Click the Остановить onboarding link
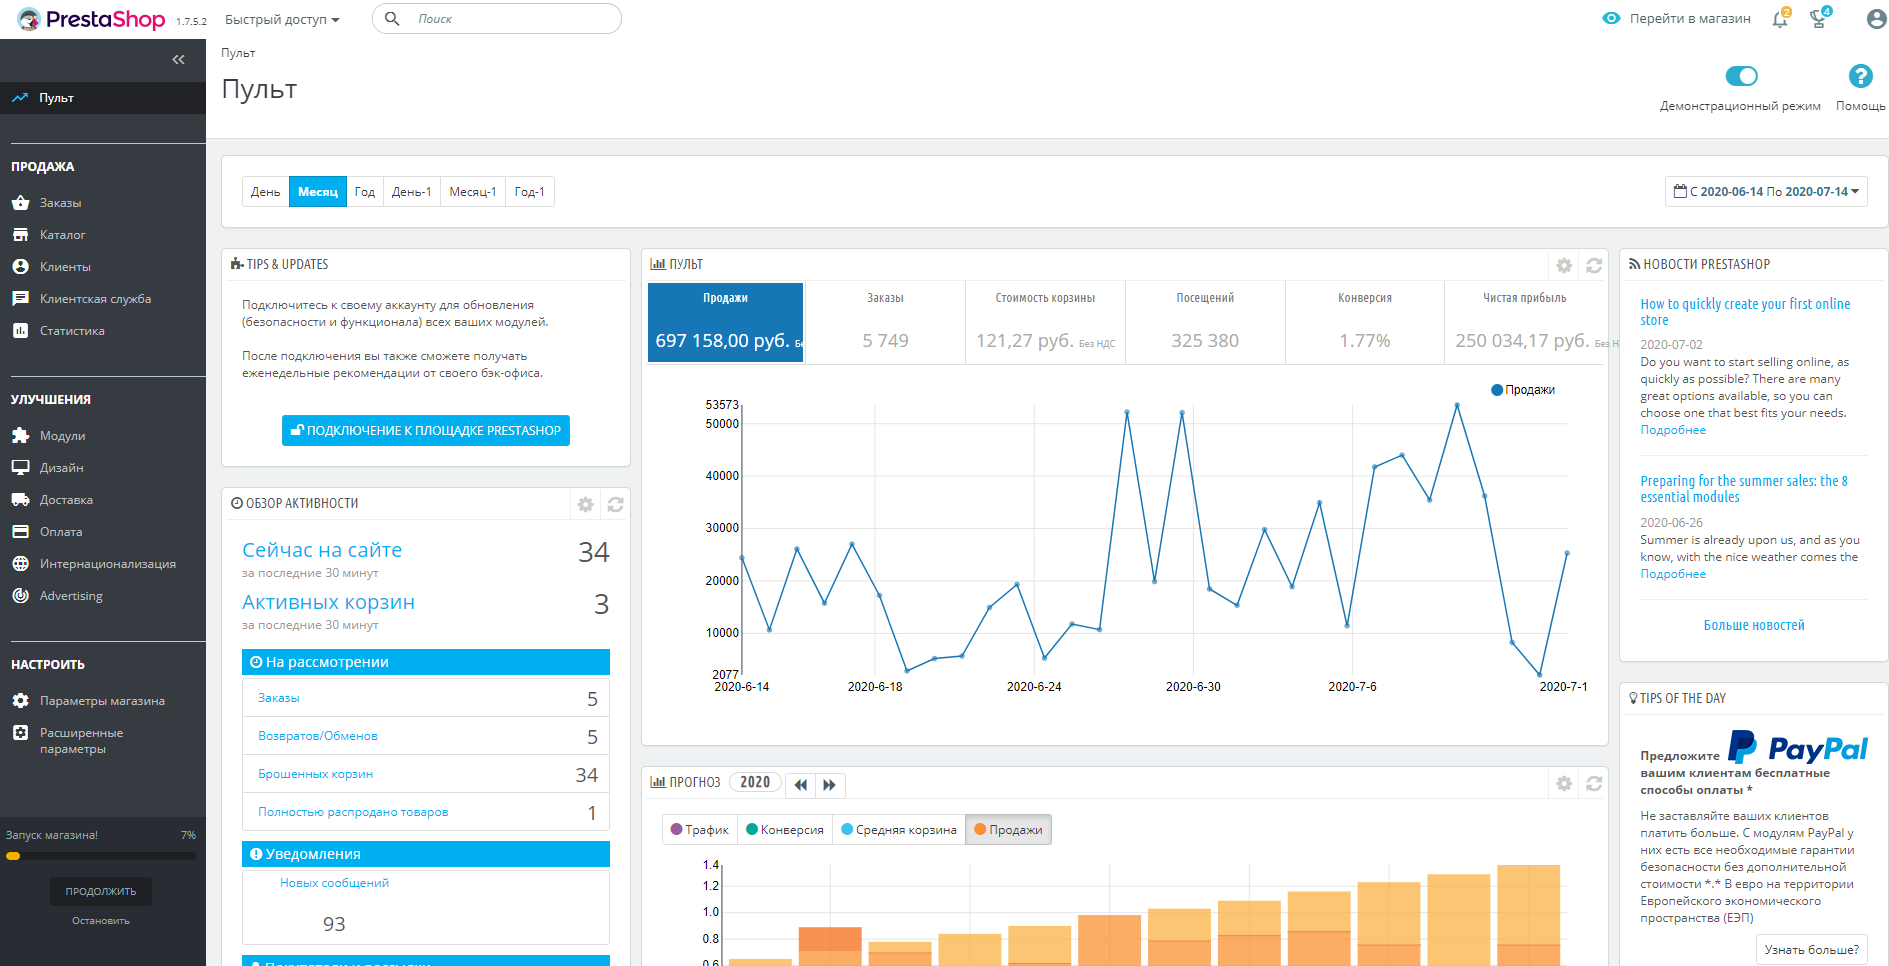This screenshot has height=966, width=1889. [x=101, y=920]
